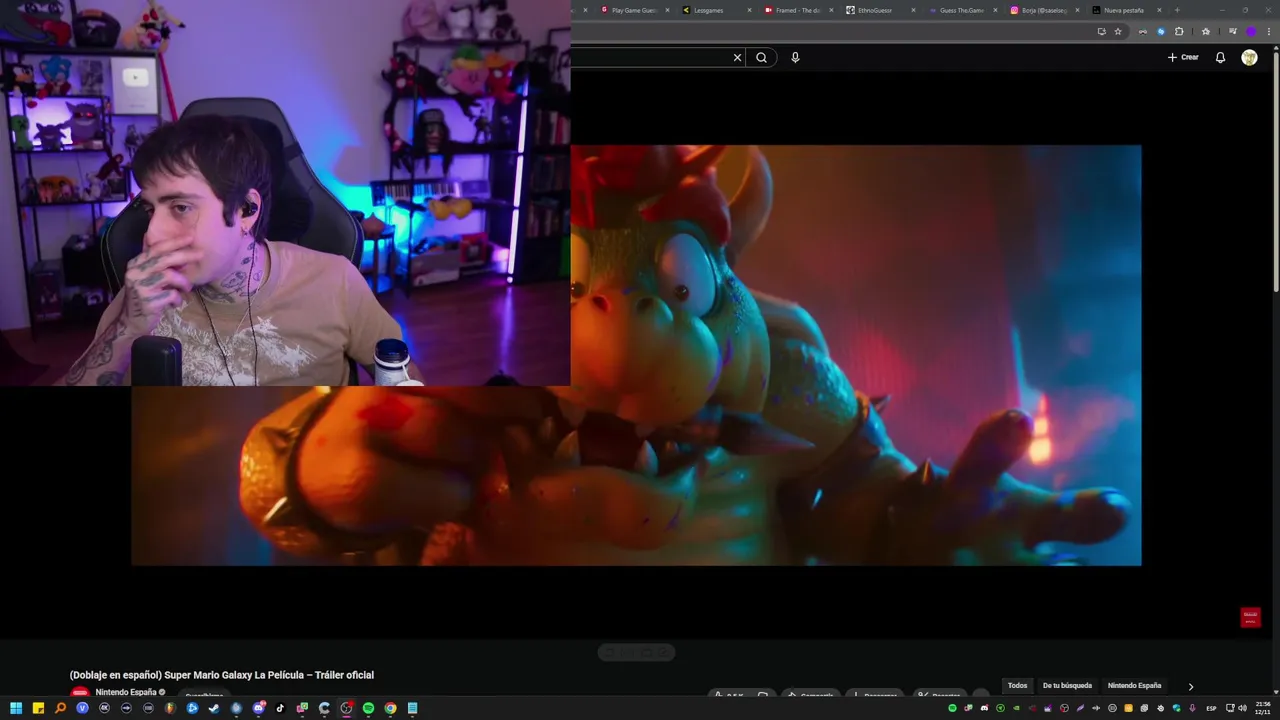1280x720 pixels.
Task: Select the De tu búsqueda chip
Action: tap(1067, 686)
